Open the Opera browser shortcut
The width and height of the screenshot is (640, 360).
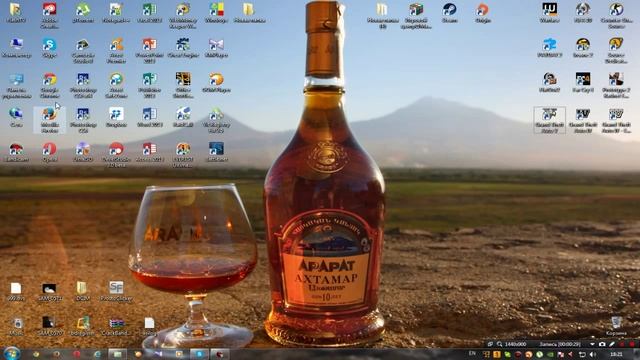coord(49,152)
